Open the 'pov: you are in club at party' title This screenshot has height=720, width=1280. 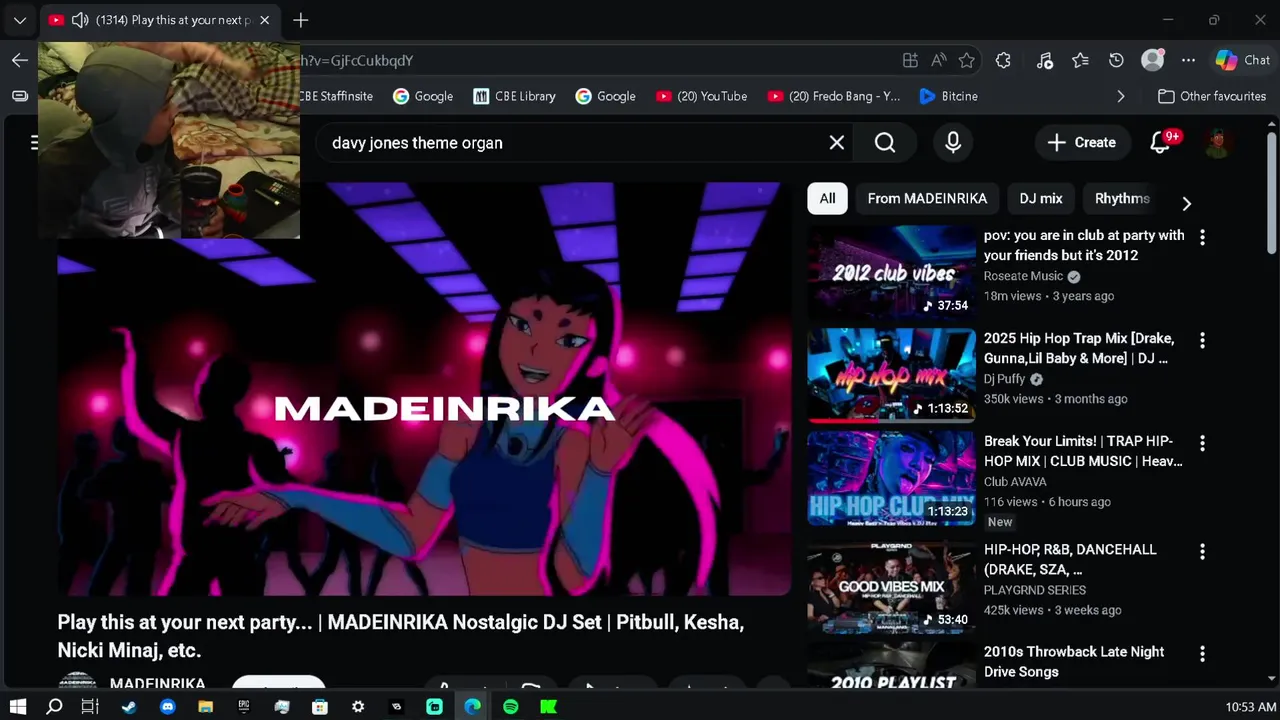[1084, 245]
